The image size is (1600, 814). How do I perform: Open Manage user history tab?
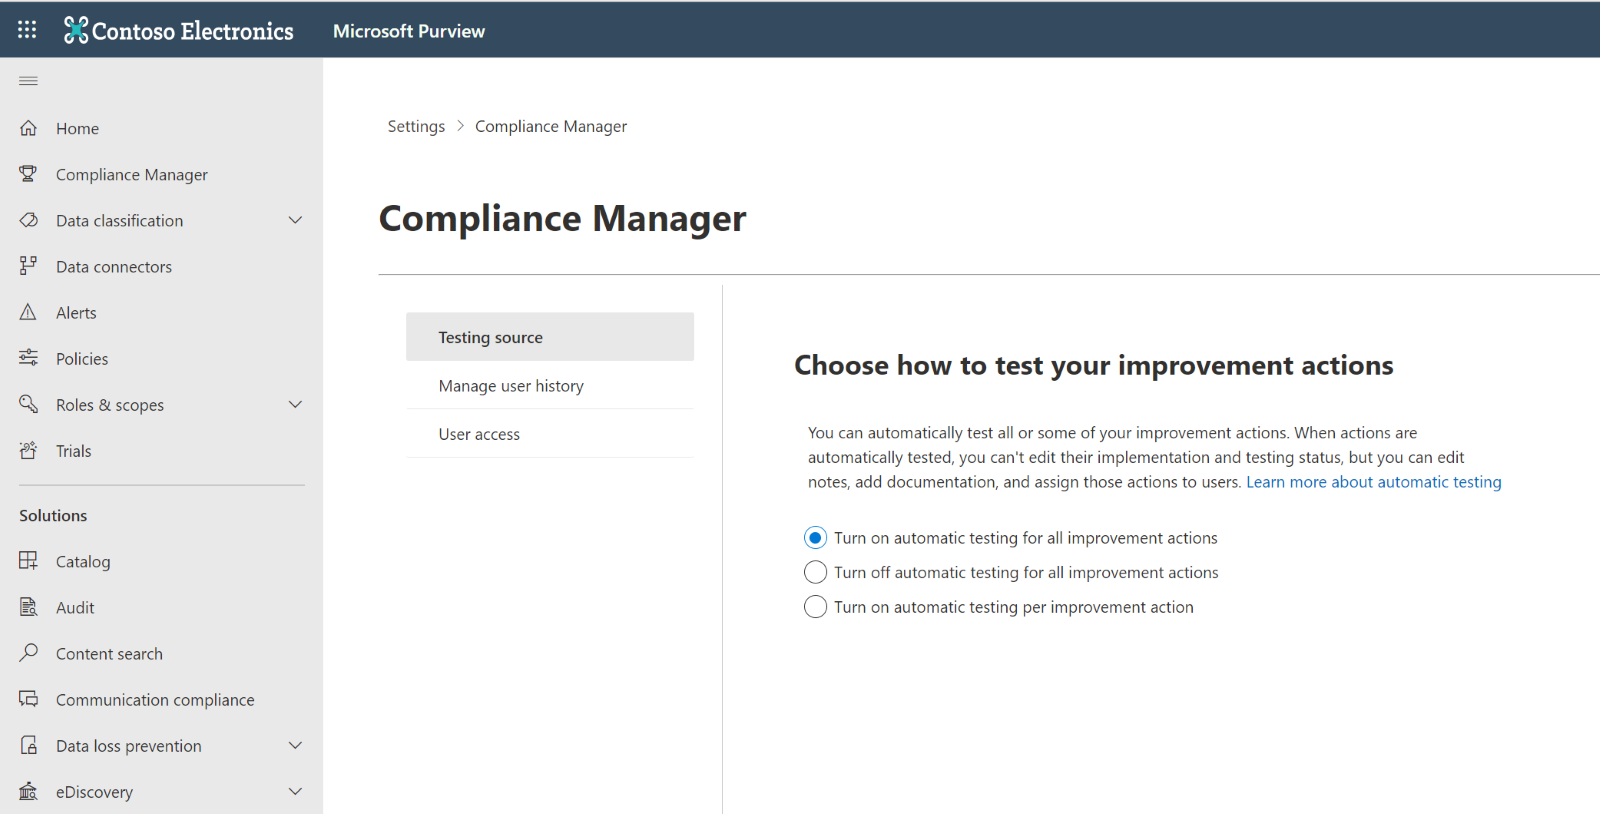tap(550, 386)
